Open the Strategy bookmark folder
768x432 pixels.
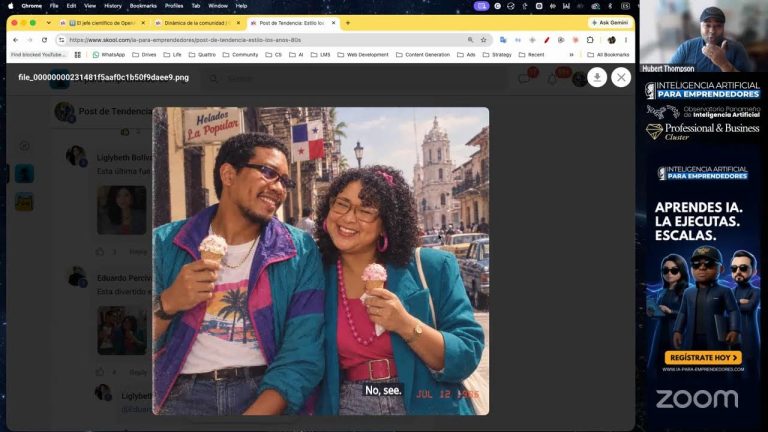[x=497, y=55]
